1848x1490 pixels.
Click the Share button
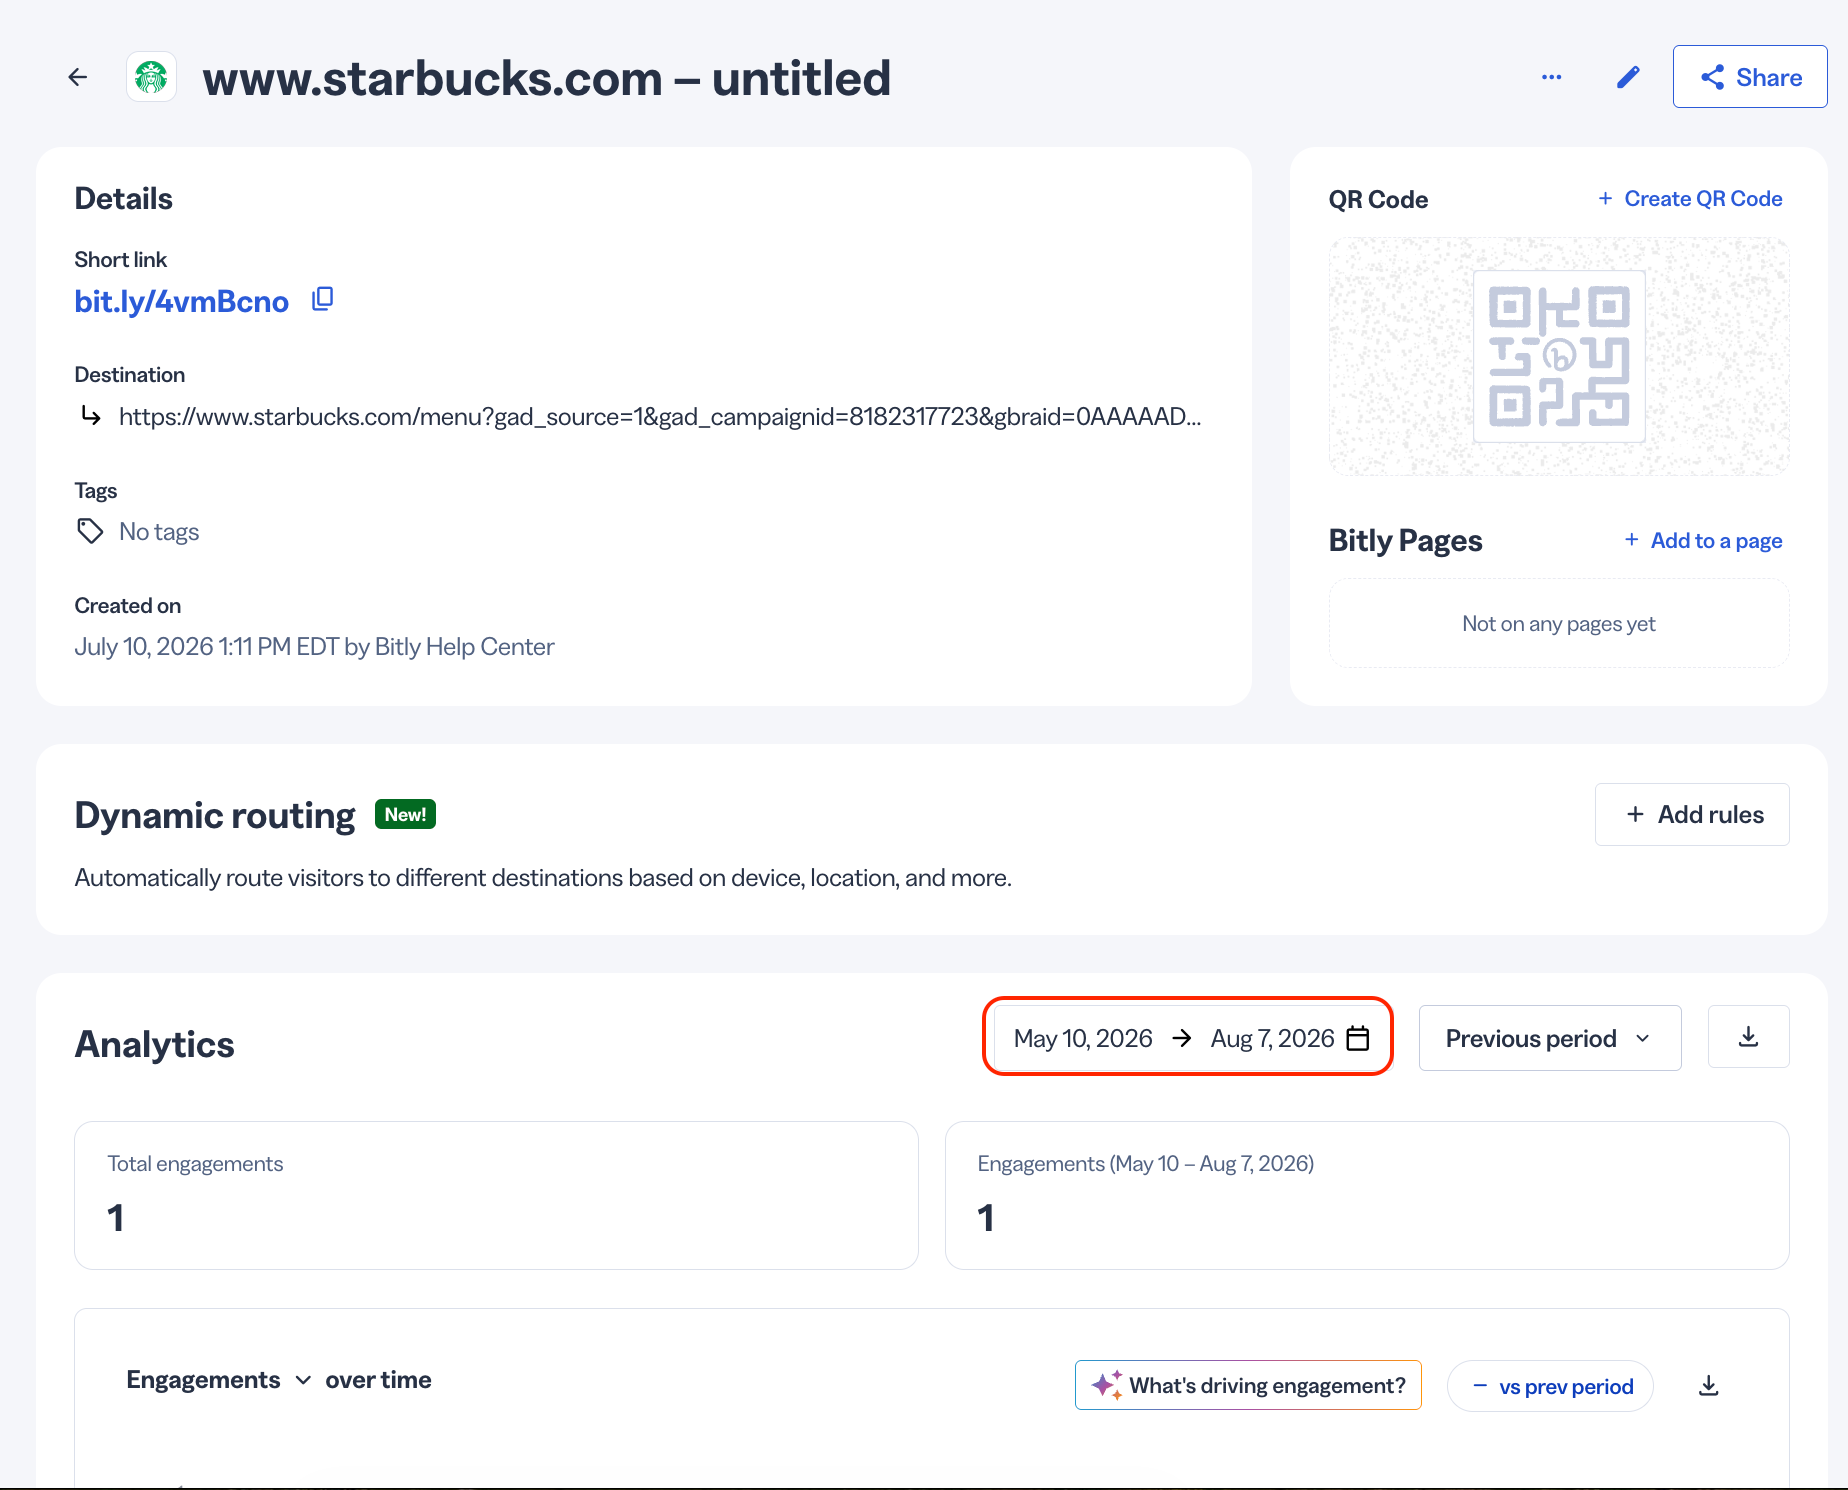click(x=1750, y=77)
